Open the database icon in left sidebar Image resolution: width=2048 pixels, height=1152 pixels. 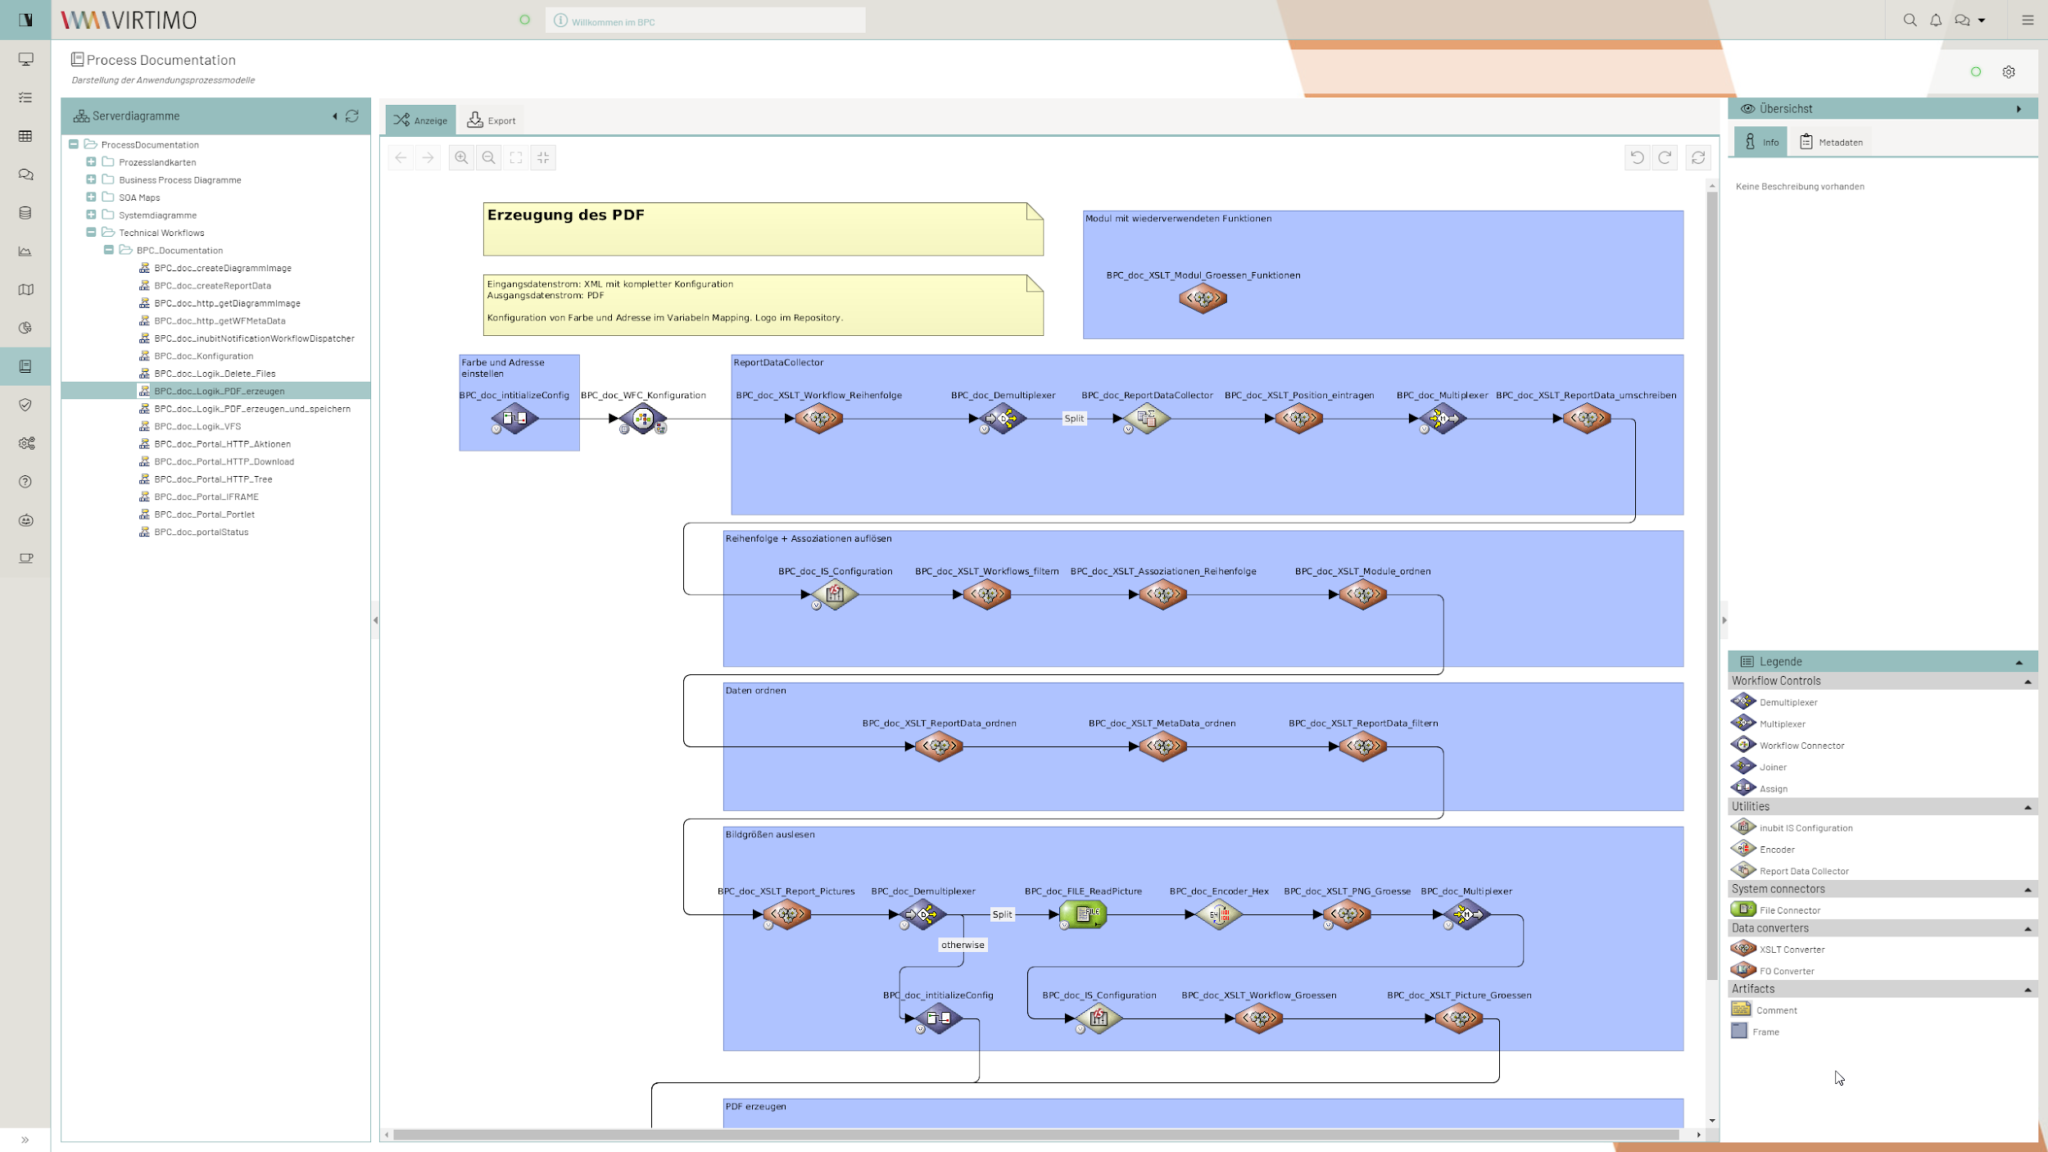(26, 213)
